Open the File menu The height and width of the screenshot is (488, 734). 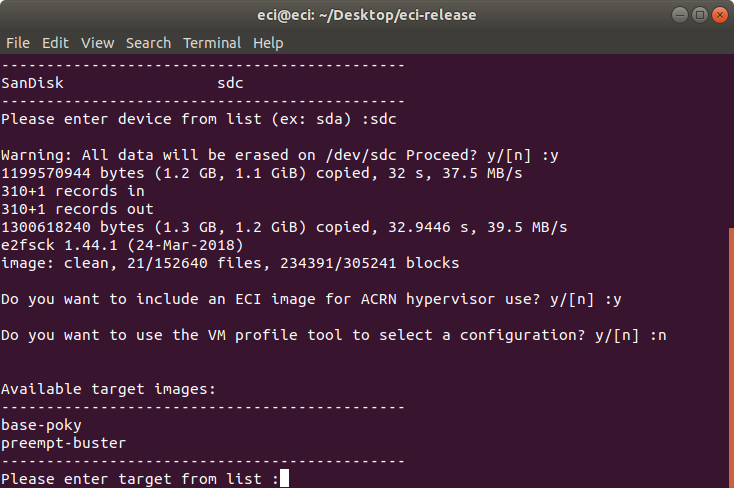point(18,43)
